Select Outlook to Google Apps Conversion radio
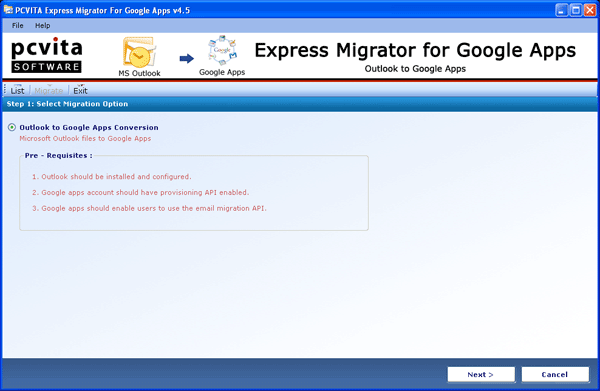This screenshot has height=391, width=600. point(12,127)
